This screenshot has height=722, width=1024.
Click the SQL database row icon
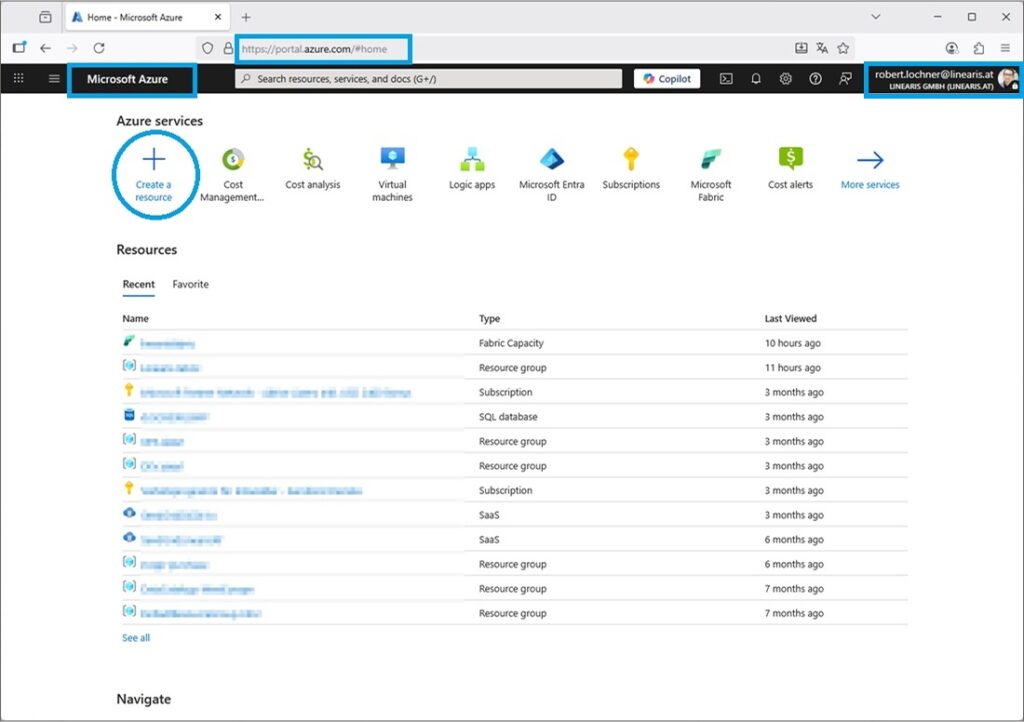pos(129,415)
